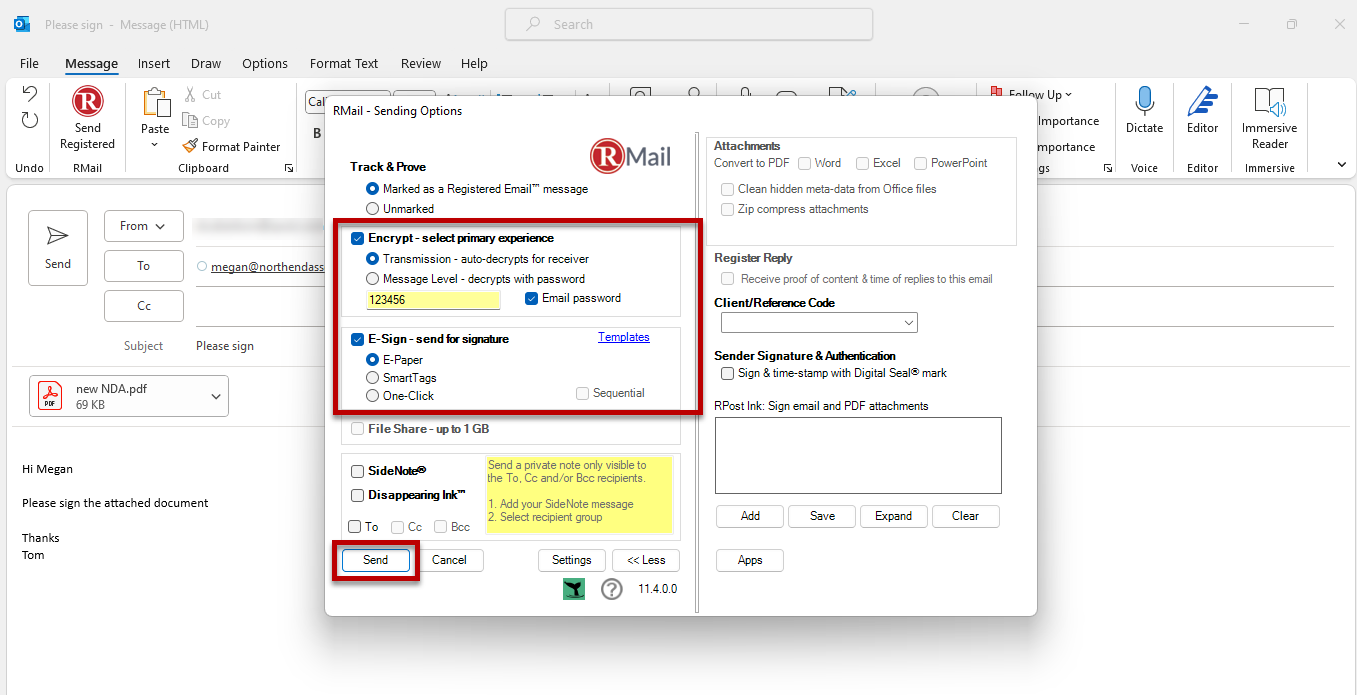Open the Format Text tab
The width and height of the screenshot is (1357, 695).
point(344,63)
